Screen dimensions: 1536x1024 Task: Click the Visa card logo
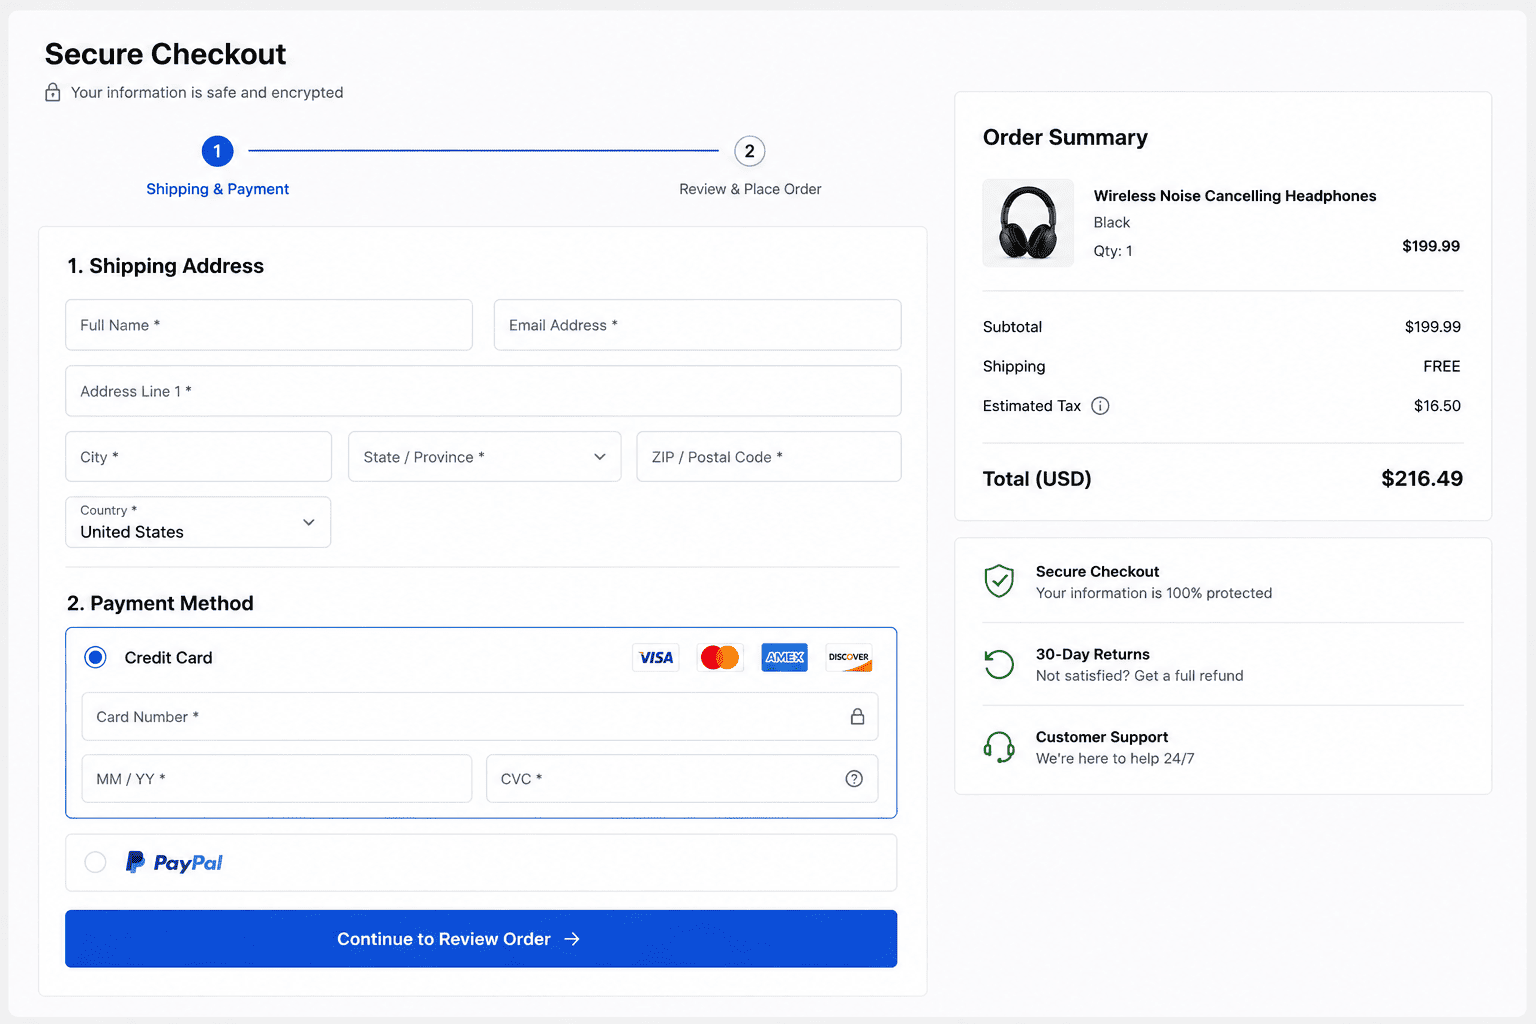click(x=656, y=658)
